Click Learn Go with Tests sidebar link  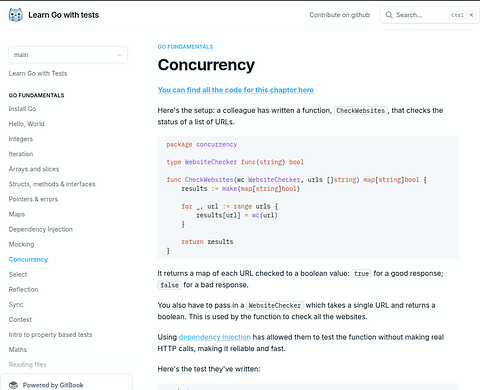tap(38, 73)
